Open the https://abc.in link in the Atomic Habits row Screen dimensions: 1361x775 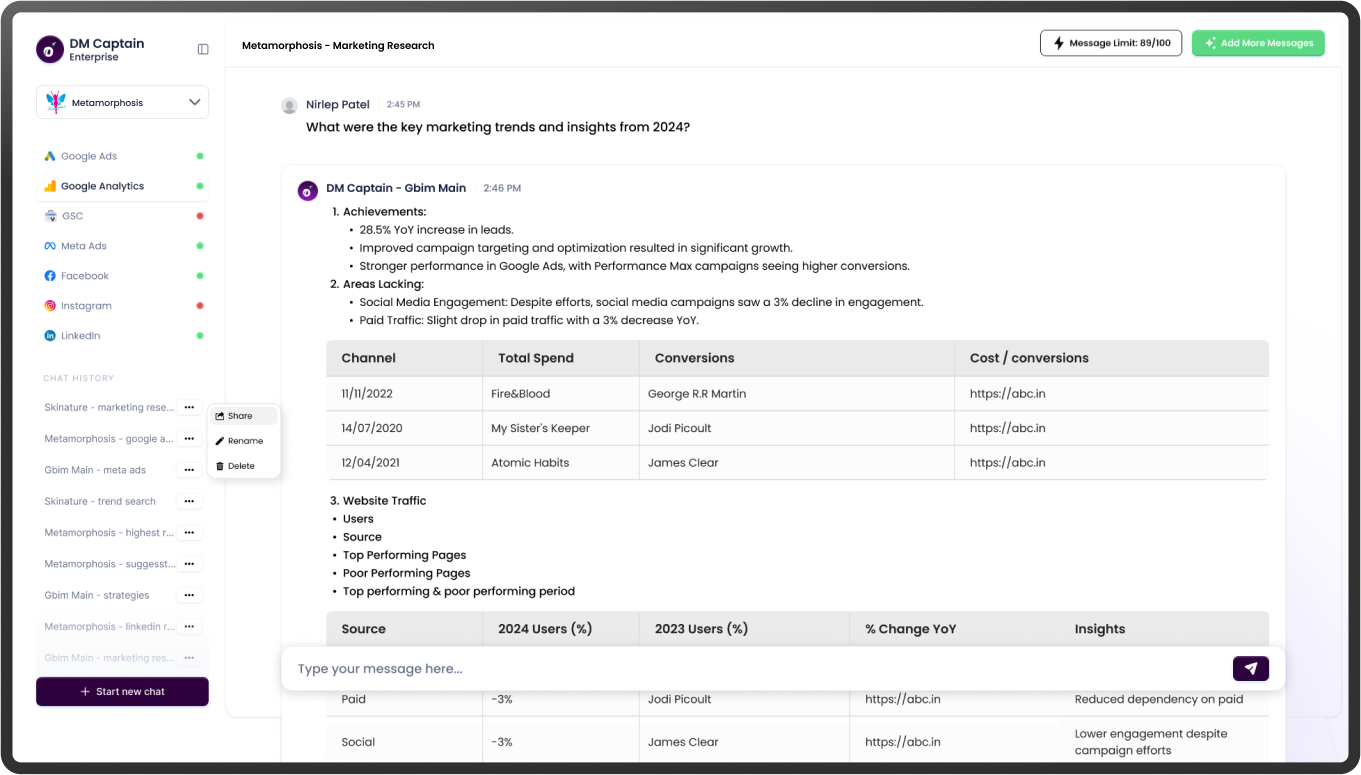click(1007, 463)
